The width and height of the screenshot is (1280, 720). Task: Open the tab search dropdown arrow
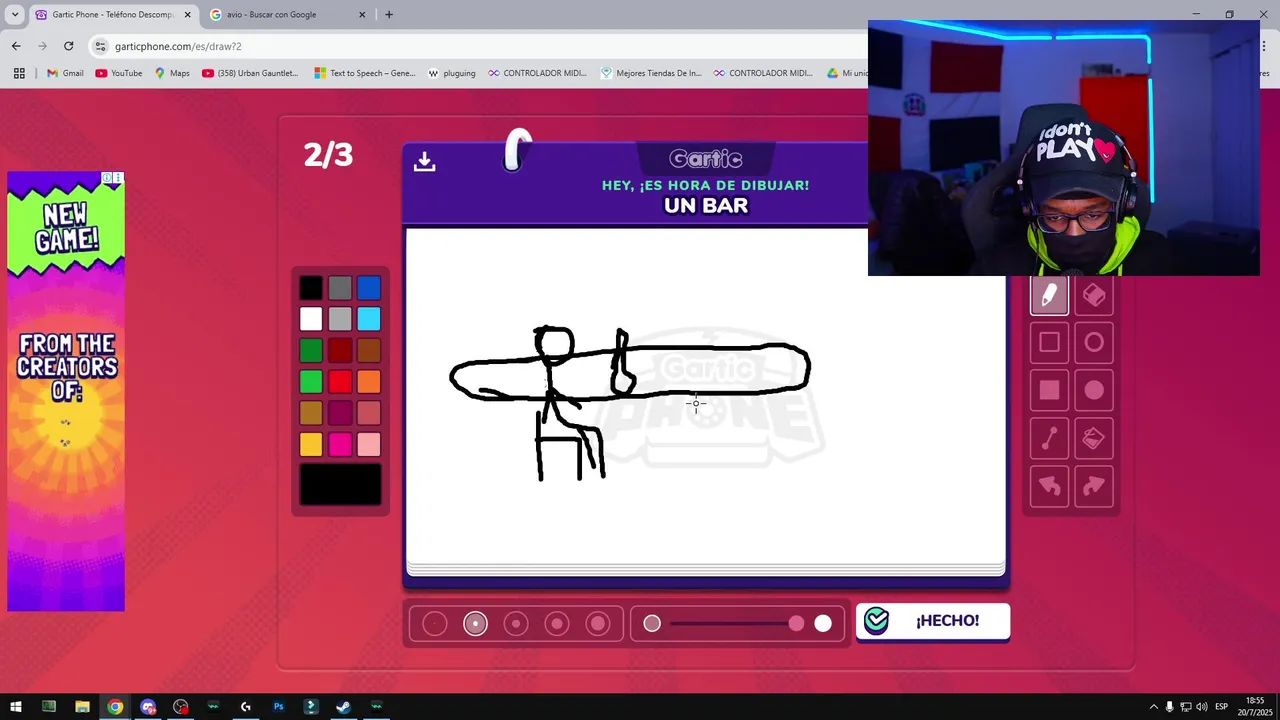click(x=15, y=15)
